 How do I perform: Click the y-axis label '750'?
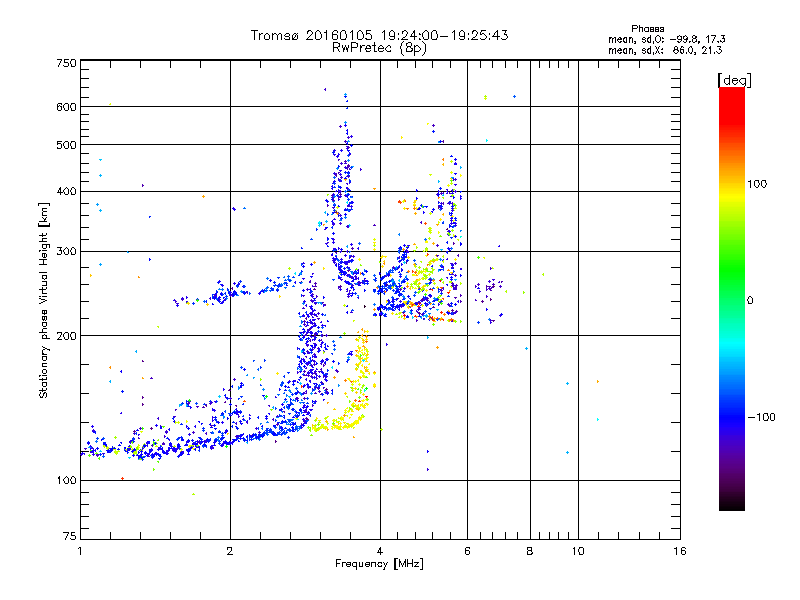(66, 63)
